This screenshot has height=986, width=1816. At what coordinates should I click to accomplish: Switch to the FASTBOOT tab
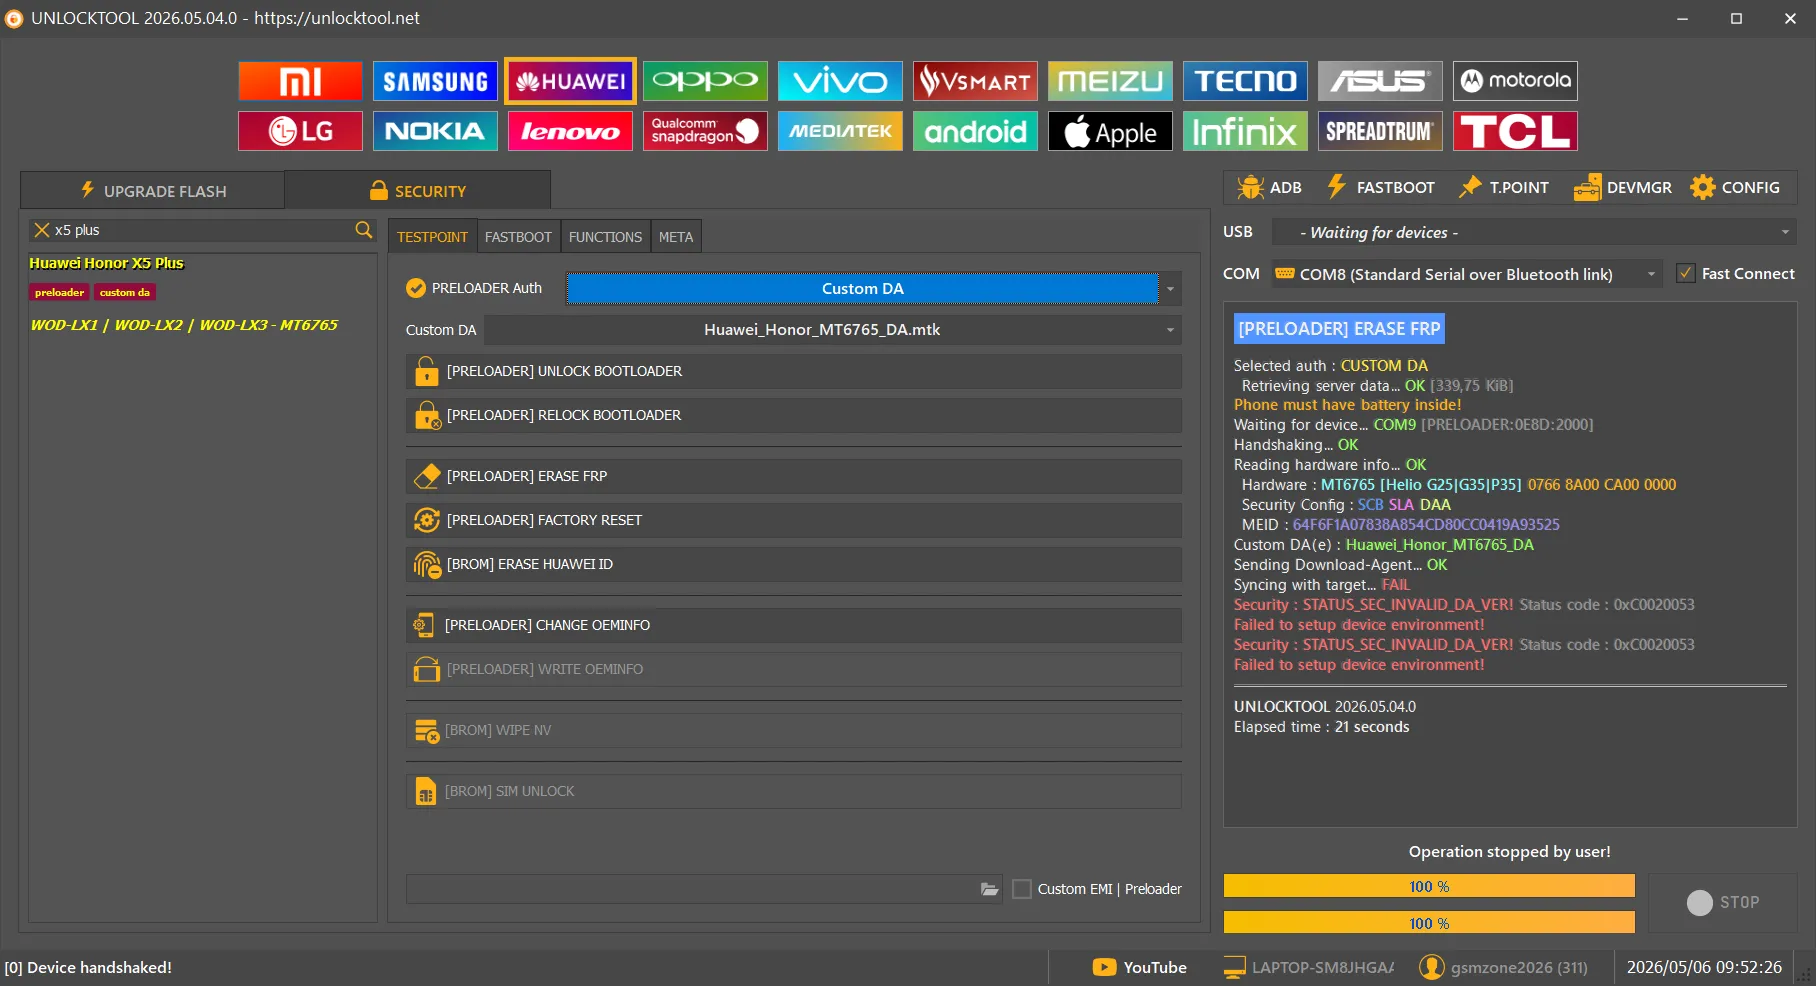tap(518, 237)
